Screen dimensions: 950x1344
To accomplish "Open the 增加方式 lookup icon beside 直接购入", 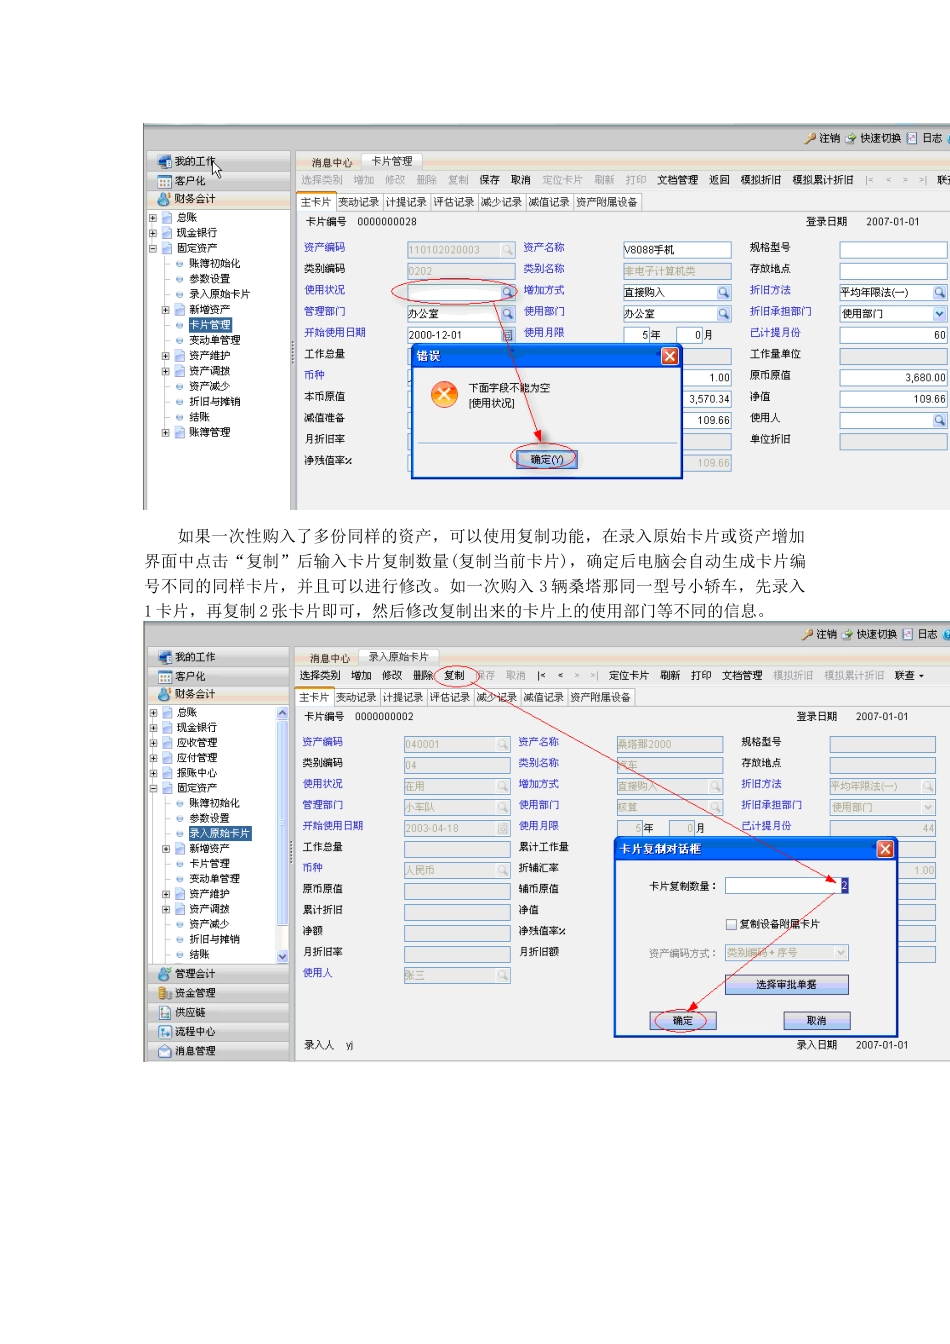I will 724,292.
